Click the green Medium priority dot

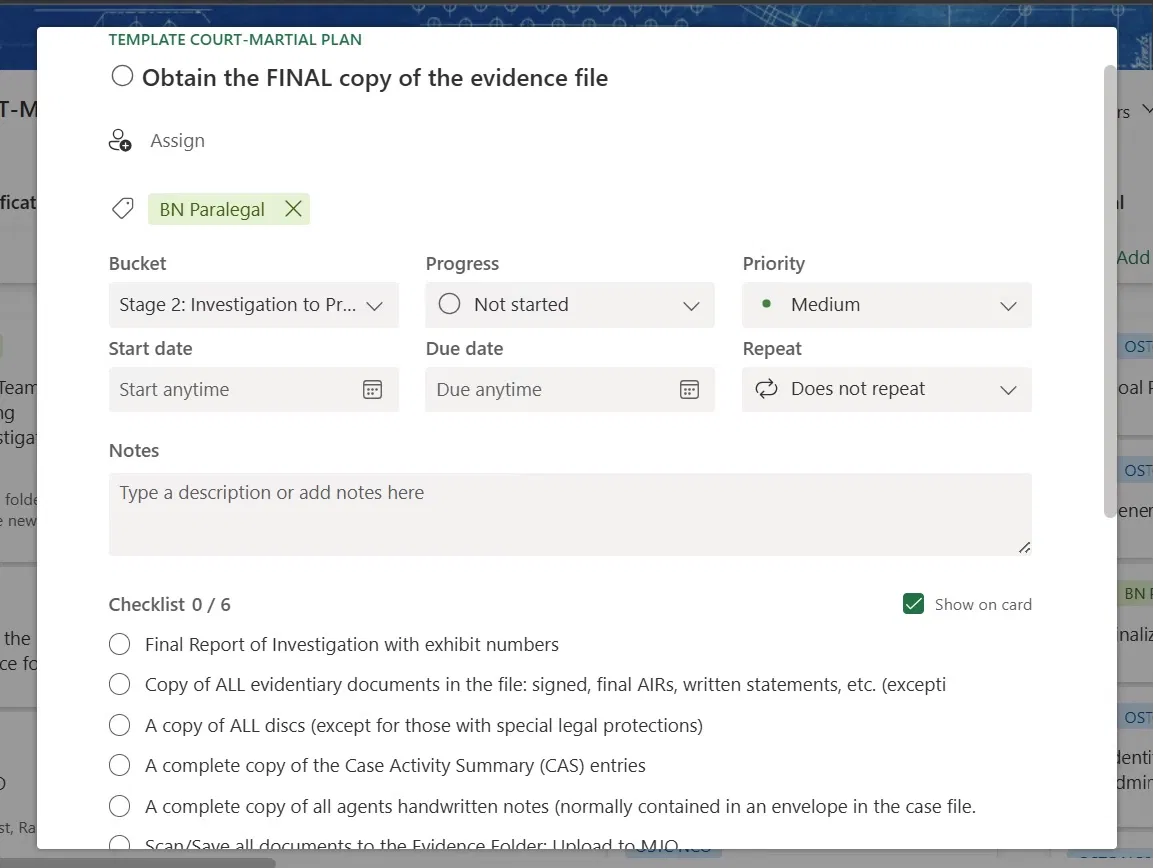(766, 303)
